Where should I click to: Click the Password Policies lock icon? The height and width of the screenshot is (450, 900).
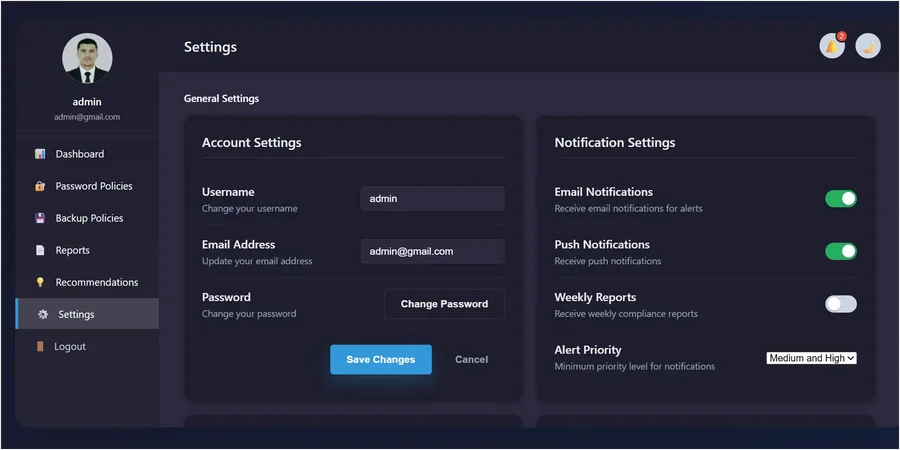point(40,186)
